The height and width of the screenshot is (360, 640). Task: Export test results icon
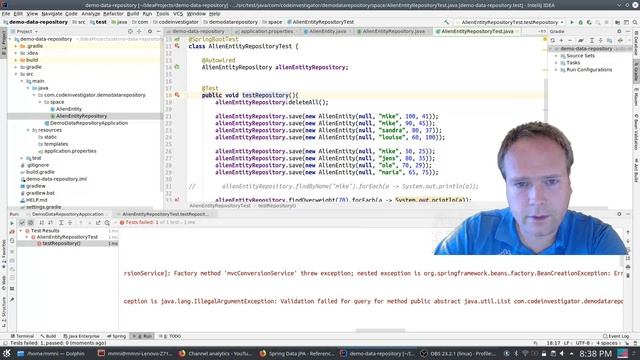(x=98, y=223)
